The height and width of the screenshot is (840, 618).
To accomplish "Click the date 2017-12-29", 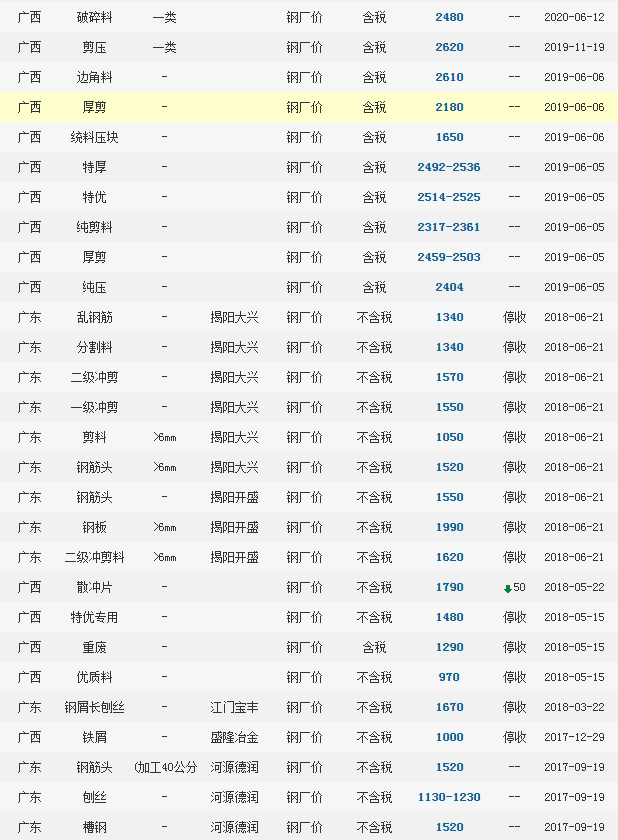I will pos(574,737).
